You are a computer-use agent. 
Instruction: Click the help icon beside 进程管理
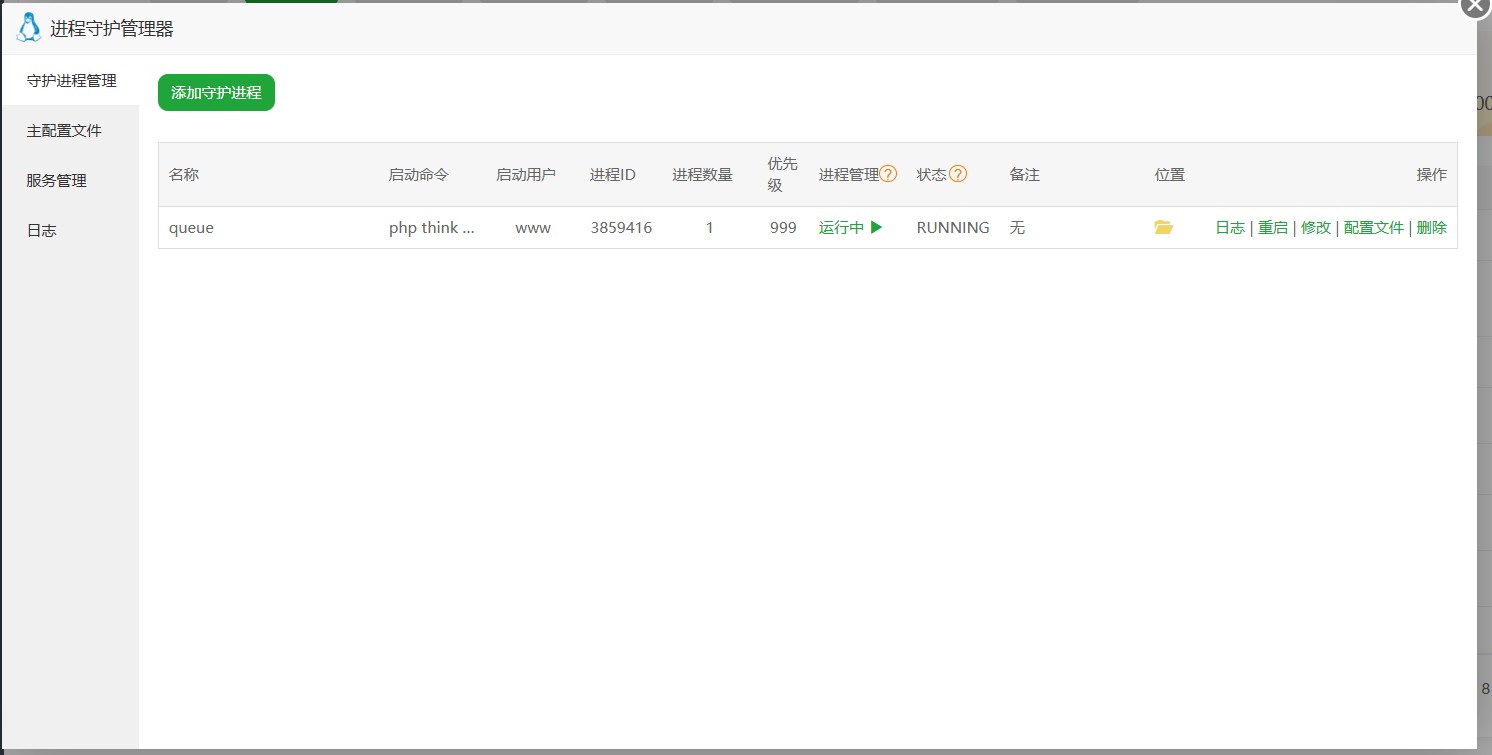coord(888,174)
